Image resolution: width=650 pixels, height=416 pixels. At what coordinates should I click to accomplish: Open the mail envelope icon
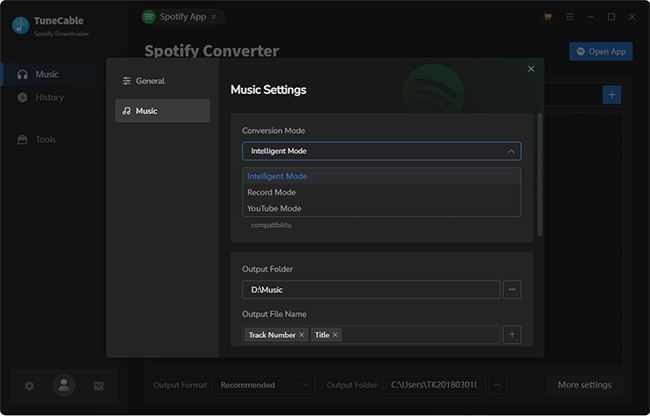(x=99, y=386)
